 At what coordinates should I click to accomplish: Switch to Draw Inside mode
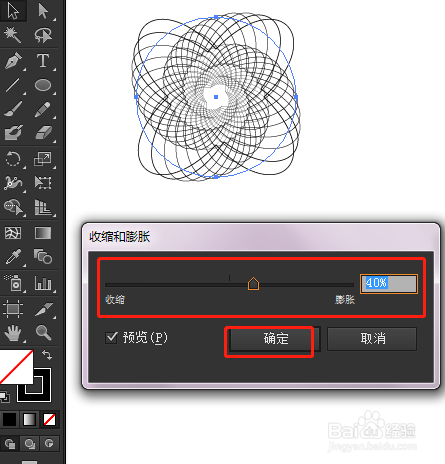(49, 443)
